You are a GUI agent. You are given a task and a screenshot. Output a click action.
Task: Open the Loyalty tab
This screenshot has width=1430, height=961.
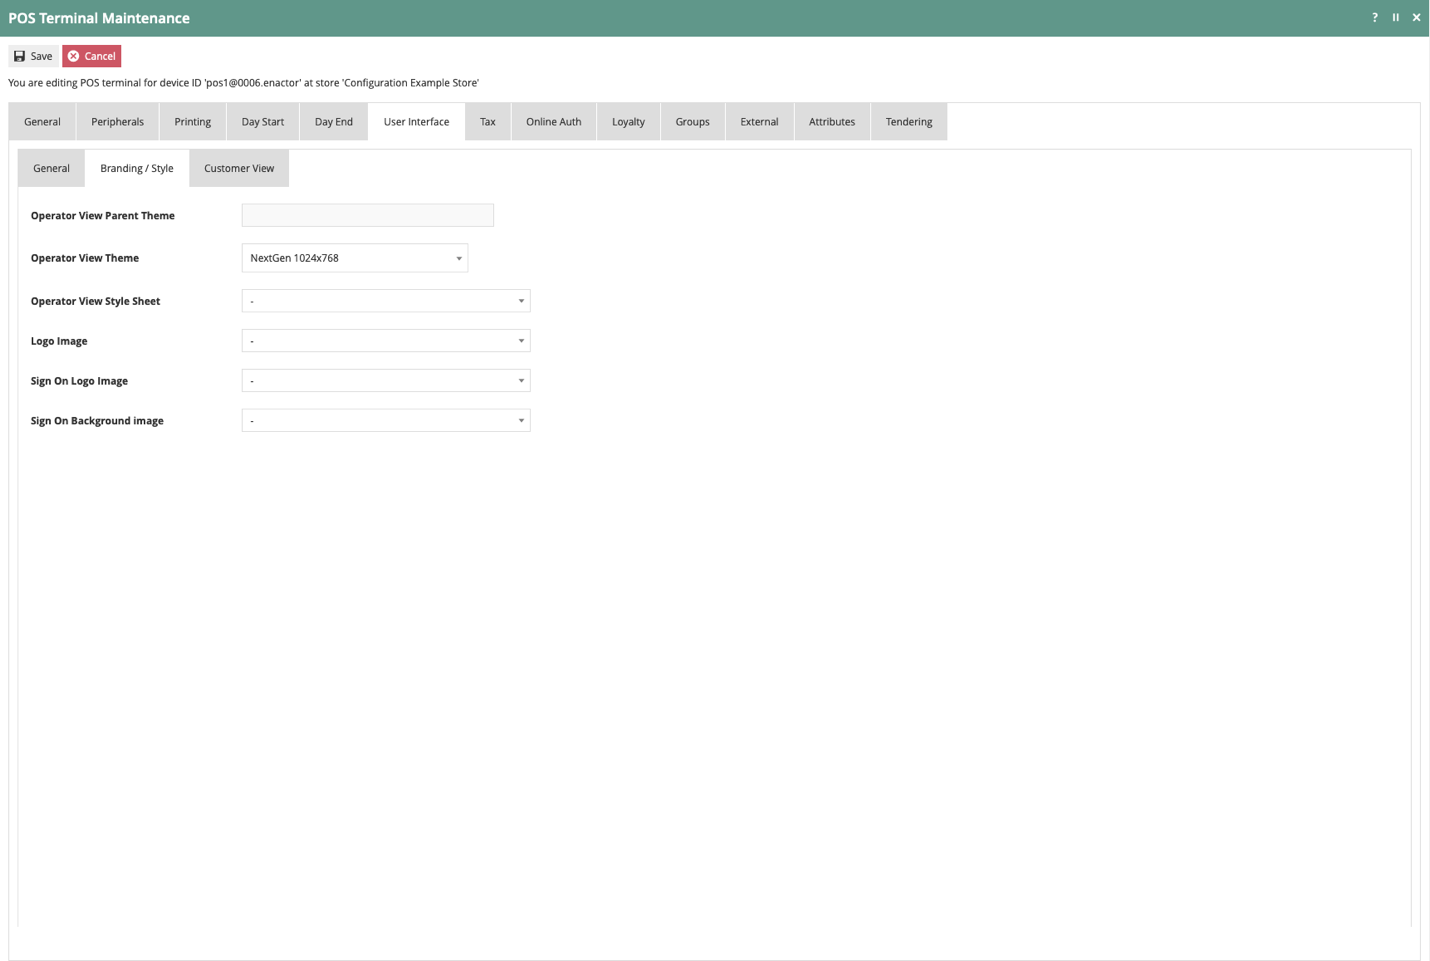tap(628, 122)
